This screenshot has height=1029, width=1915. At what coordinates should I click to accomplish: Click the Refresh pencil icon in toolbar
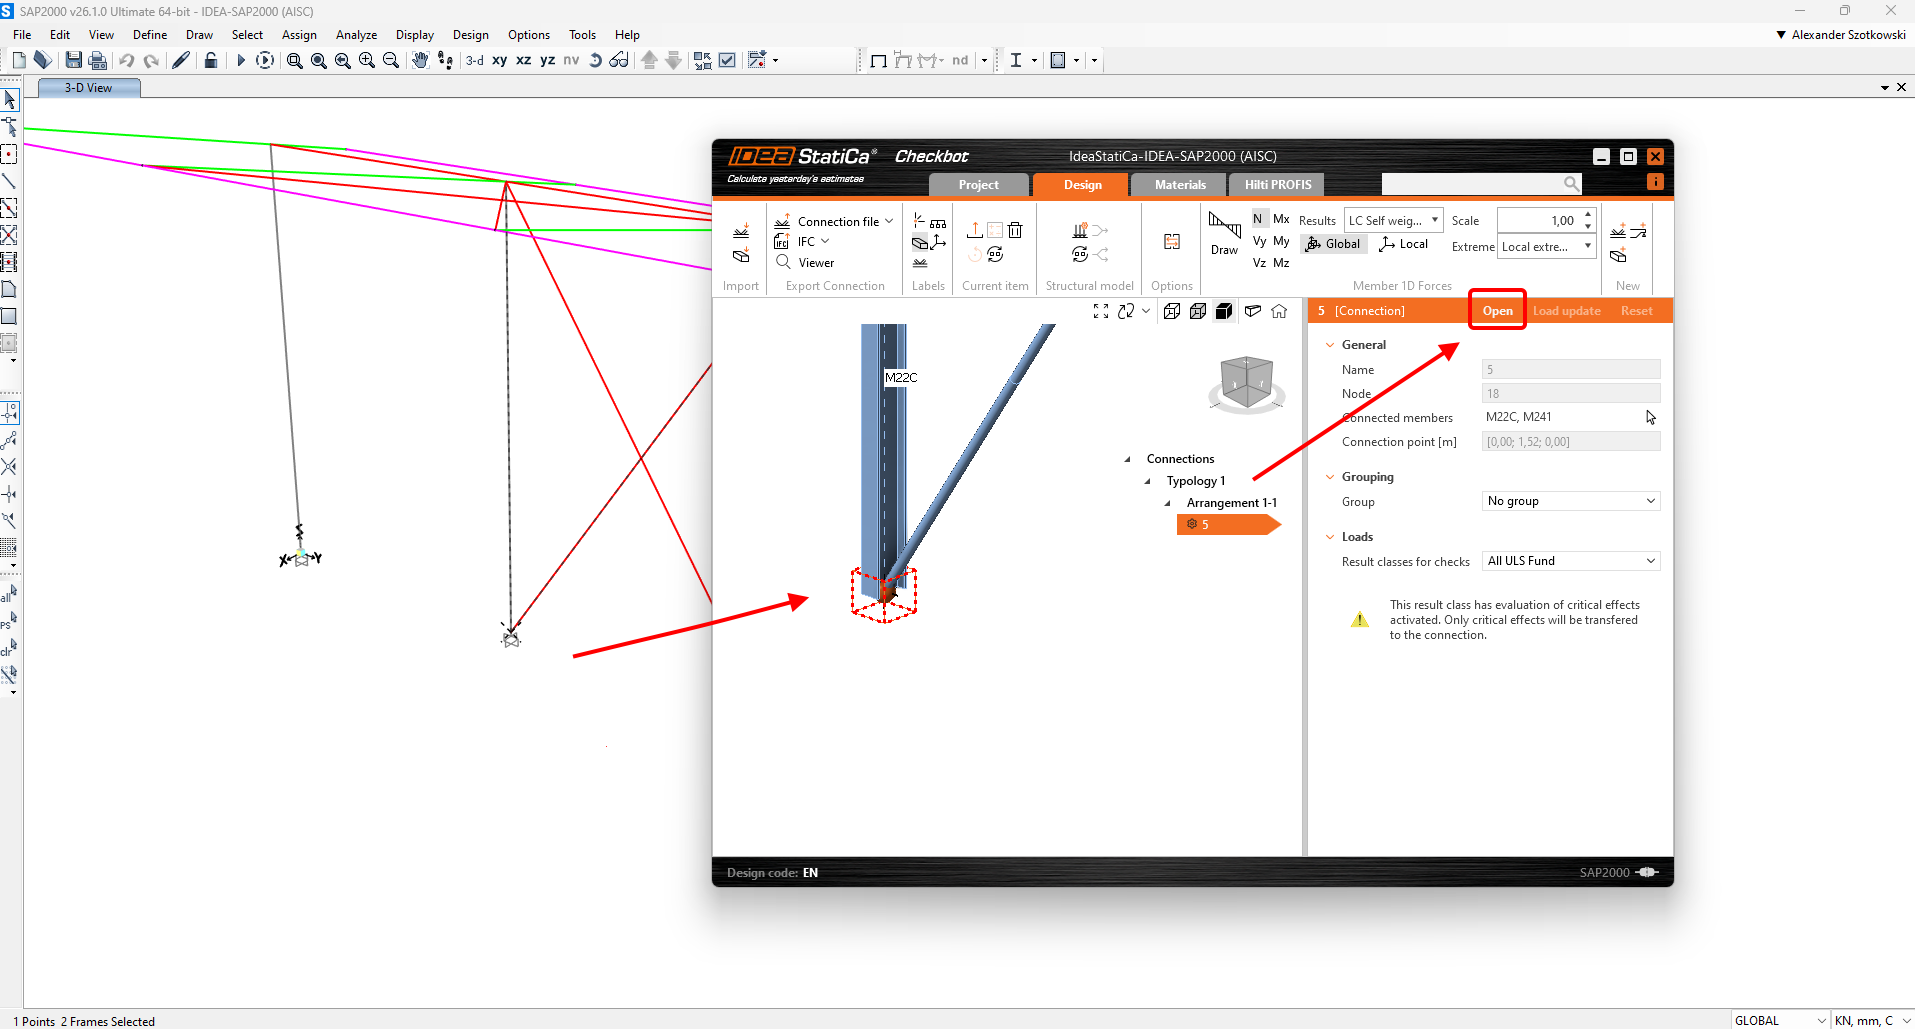(181, 60)
